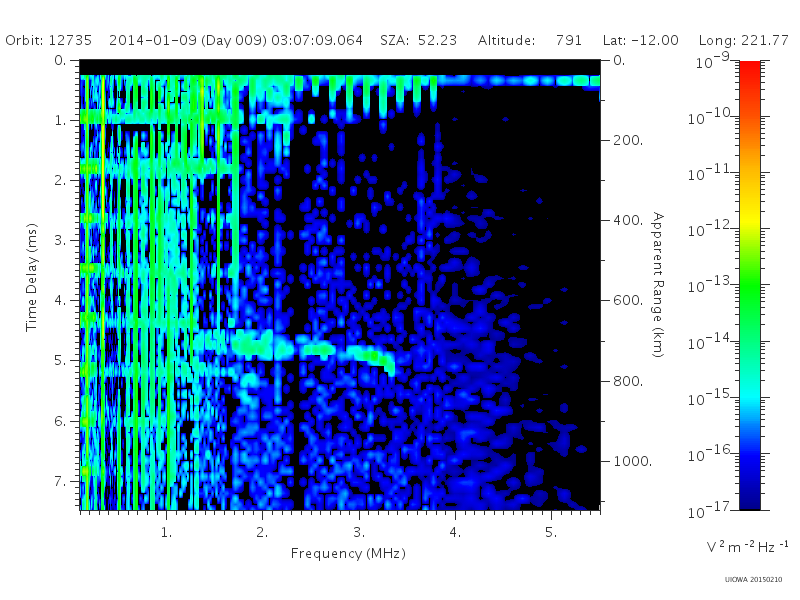Click the '0.' time delay tick label
The width and height of the screenshot is (800, 600).
pyautogui.click(x=60, y=60)
